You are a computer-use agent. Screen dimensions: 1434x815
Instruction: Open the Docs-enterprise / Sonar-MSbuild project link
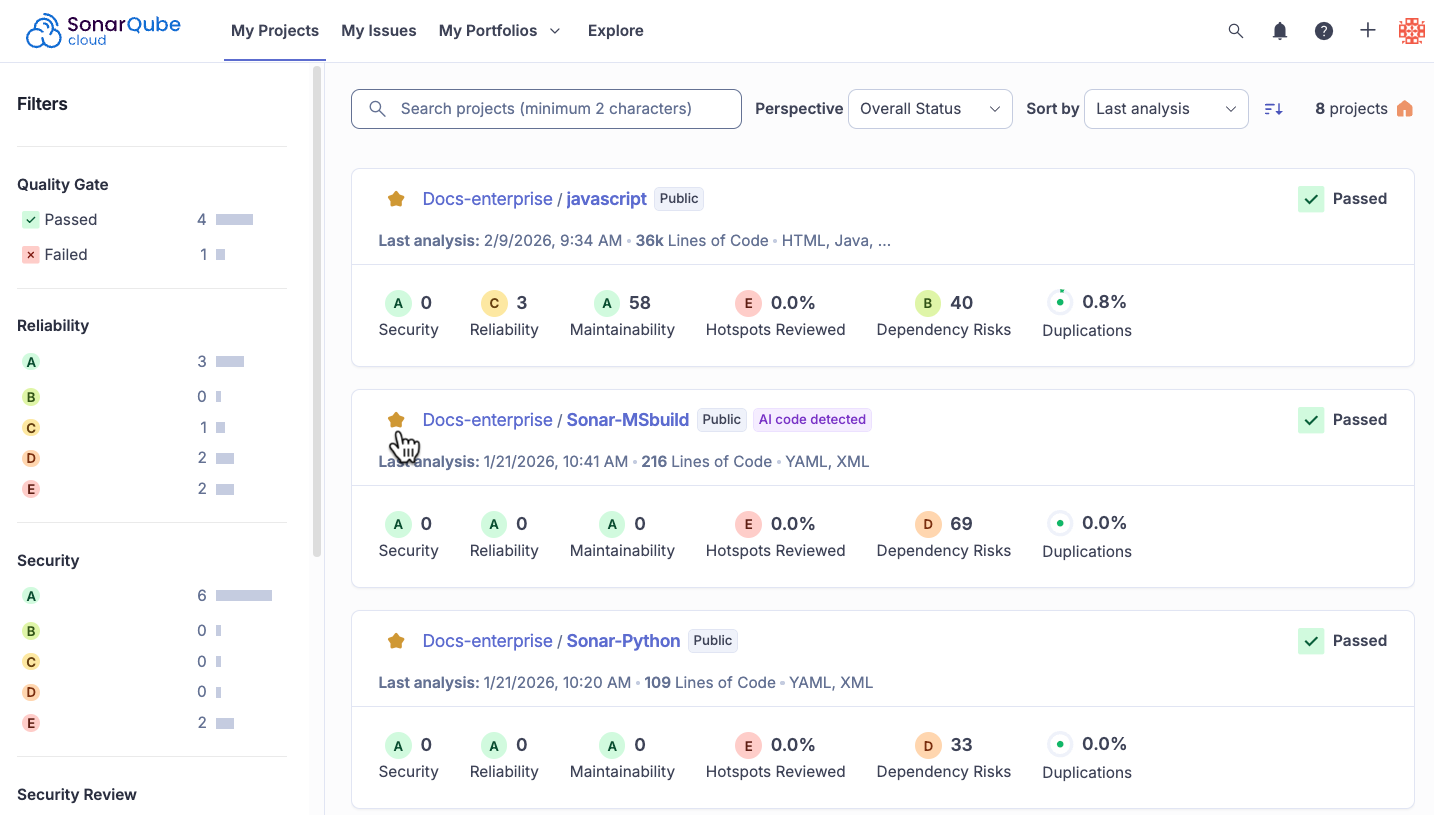(x=556, y=420)
